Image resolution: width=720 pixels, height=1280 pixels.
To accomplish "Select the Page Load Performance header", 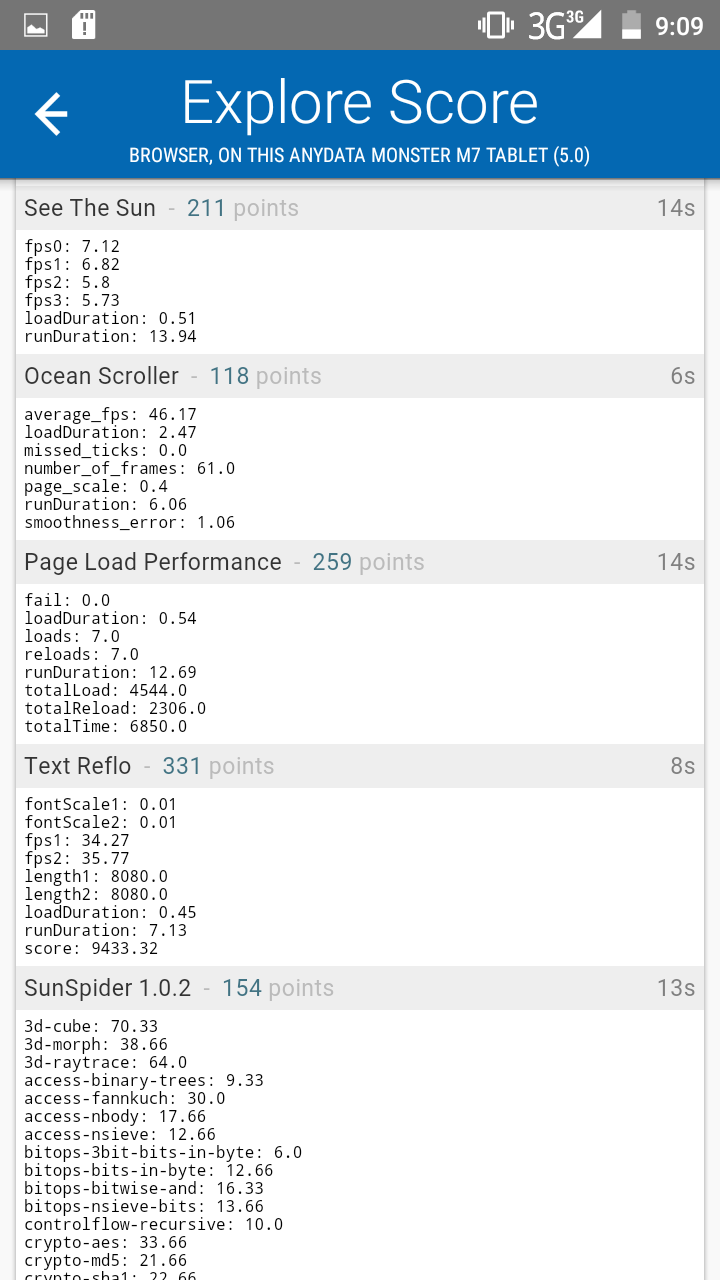I will (153, 562).
